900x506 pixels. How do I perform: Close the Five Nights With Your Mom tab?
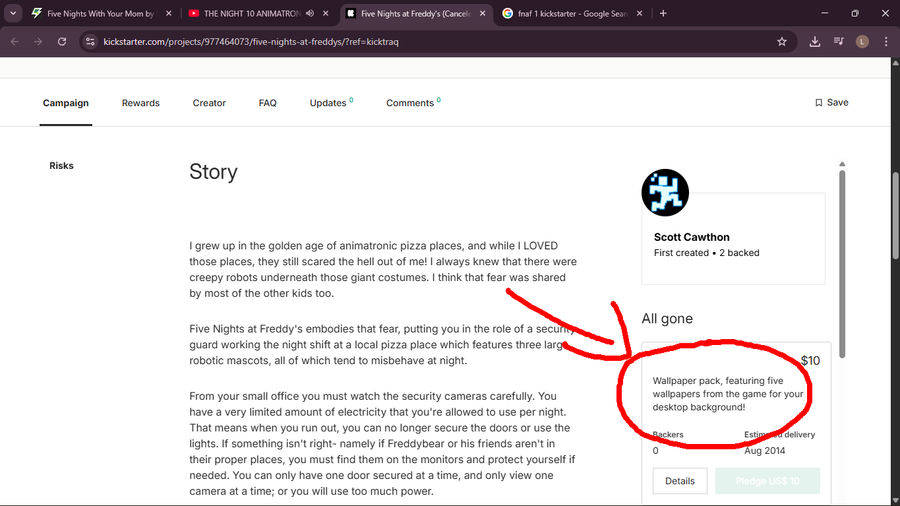click(x=169, y=13)
